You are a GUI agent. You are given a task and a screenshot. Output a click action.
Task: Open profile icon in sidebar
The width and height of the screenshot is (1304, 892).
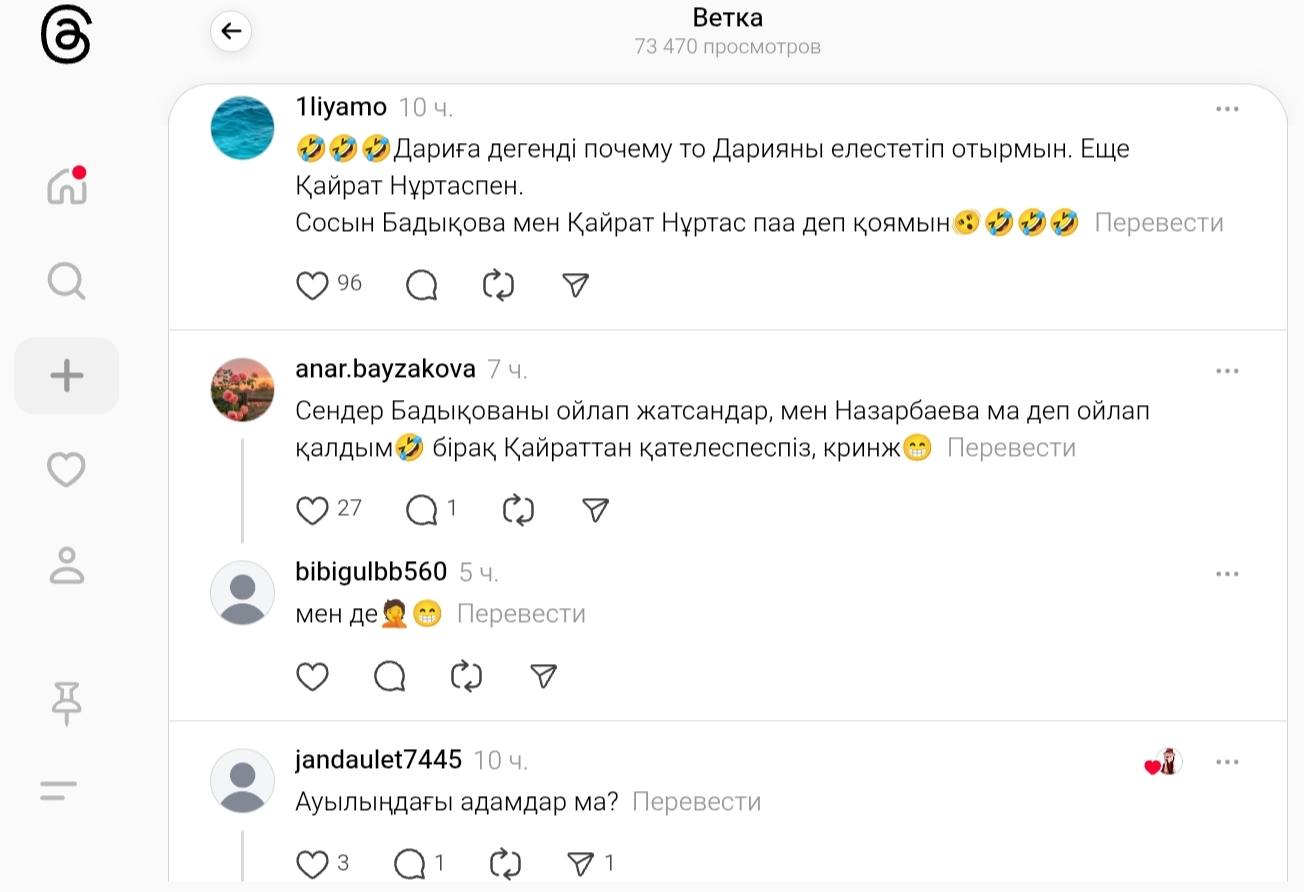67,565
